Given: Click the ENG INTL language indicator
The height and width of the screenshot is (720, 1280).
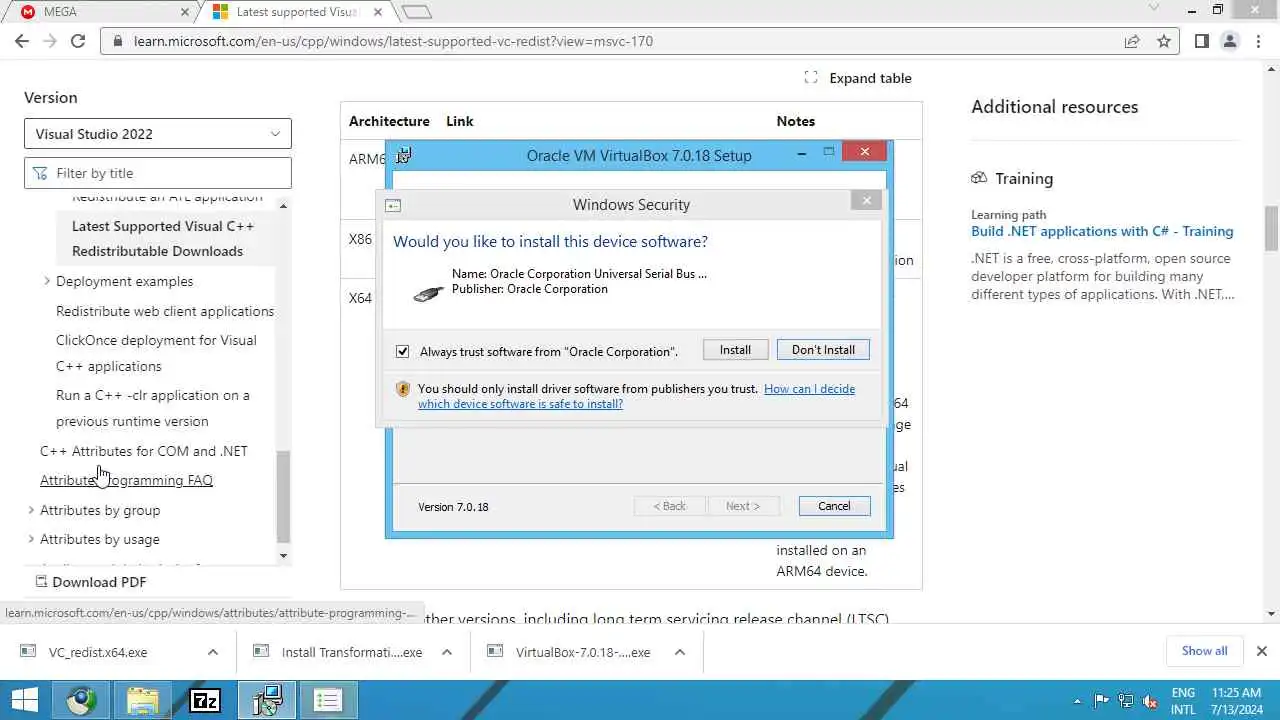Looking at the screenshot, I should pyautogui.click(x=1184, y=700).
